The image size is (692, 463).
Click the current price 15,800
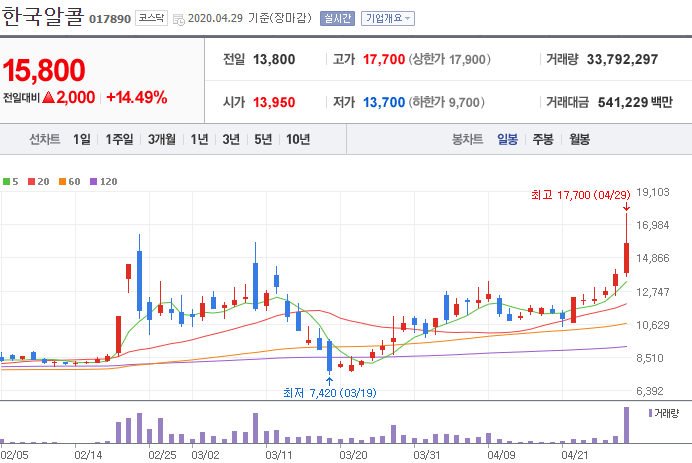pyautogui.click(x=44, y=70)
